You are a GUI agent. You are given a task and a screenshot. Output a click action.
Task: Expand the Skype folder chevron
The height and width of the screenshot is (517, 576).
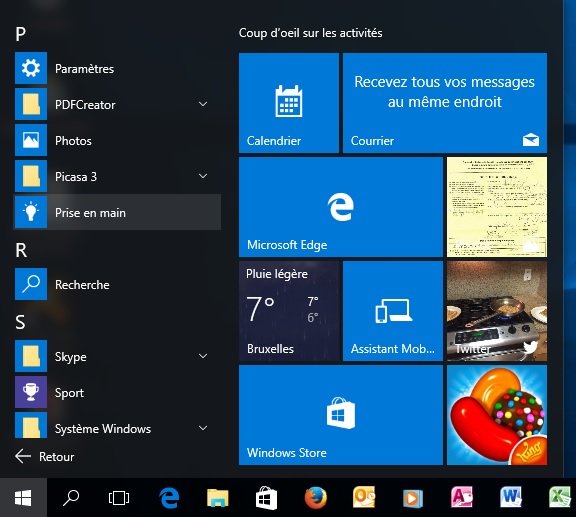pyautogui.click(x=203, y=356)
